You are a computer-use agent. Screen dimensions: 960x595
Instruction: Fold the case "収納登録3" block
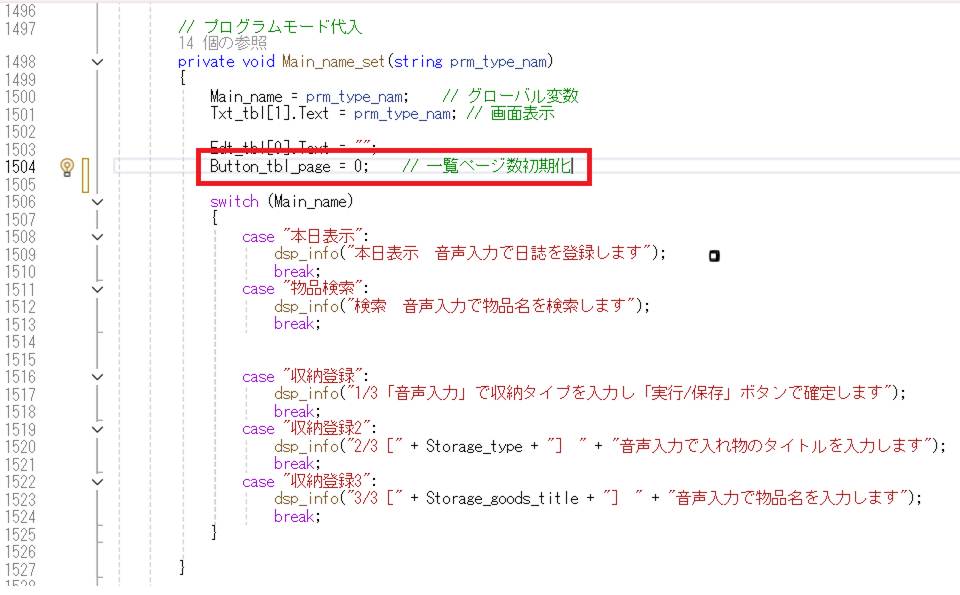(x=97, y=481)
